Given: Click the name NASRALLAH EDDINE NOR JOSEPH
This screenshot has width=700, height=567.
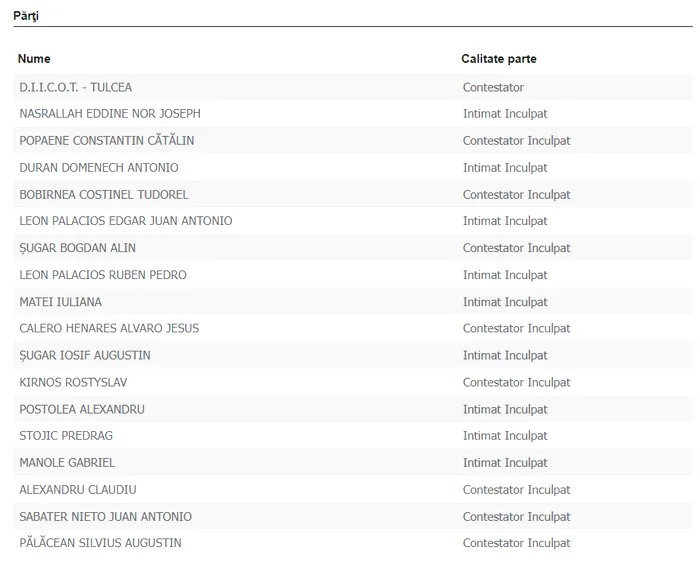Looking at the screenshot, I should coord(109,114).
